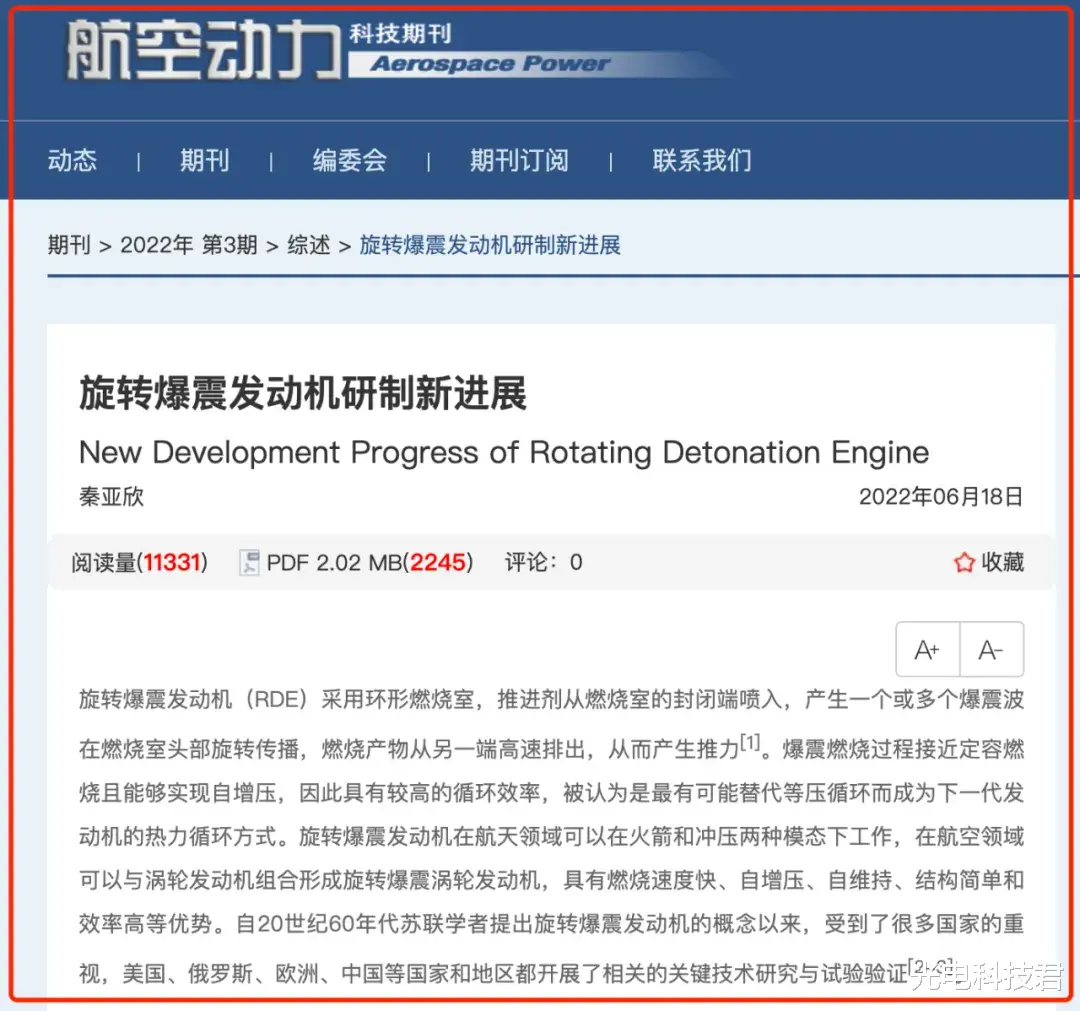Click the 收藏 label
1080x1011 pixels.
[x=1003, y=563]
